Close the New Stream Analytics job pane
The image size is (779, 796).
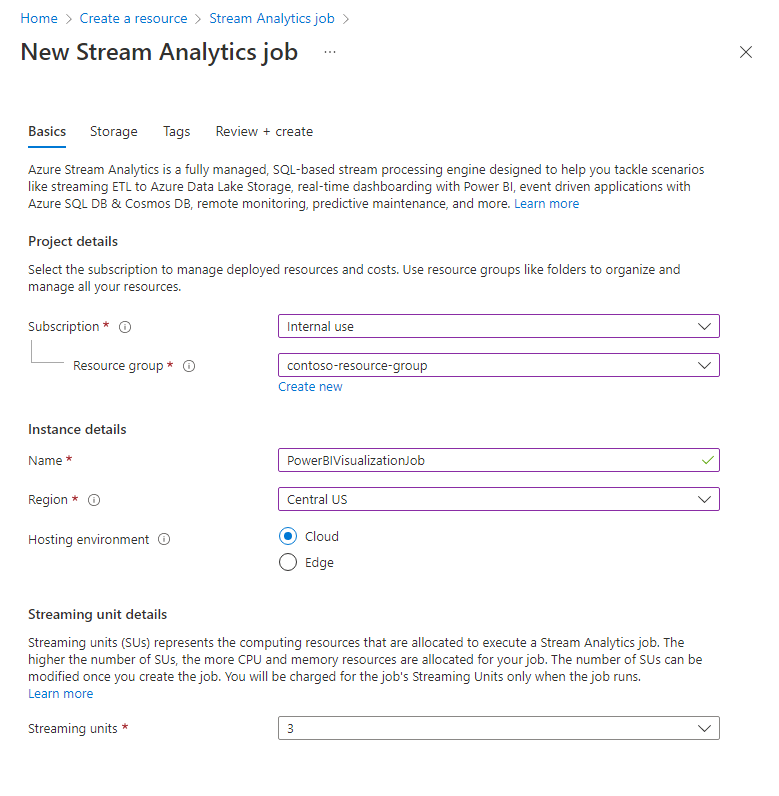(745, 52)
